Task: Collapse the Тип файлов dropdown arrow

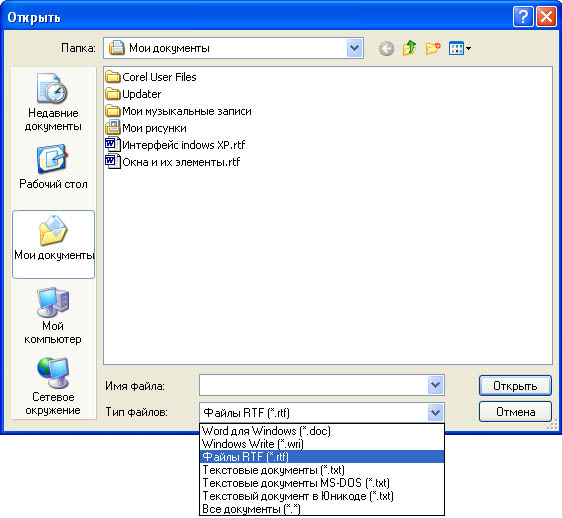Action: click(435, 412)
